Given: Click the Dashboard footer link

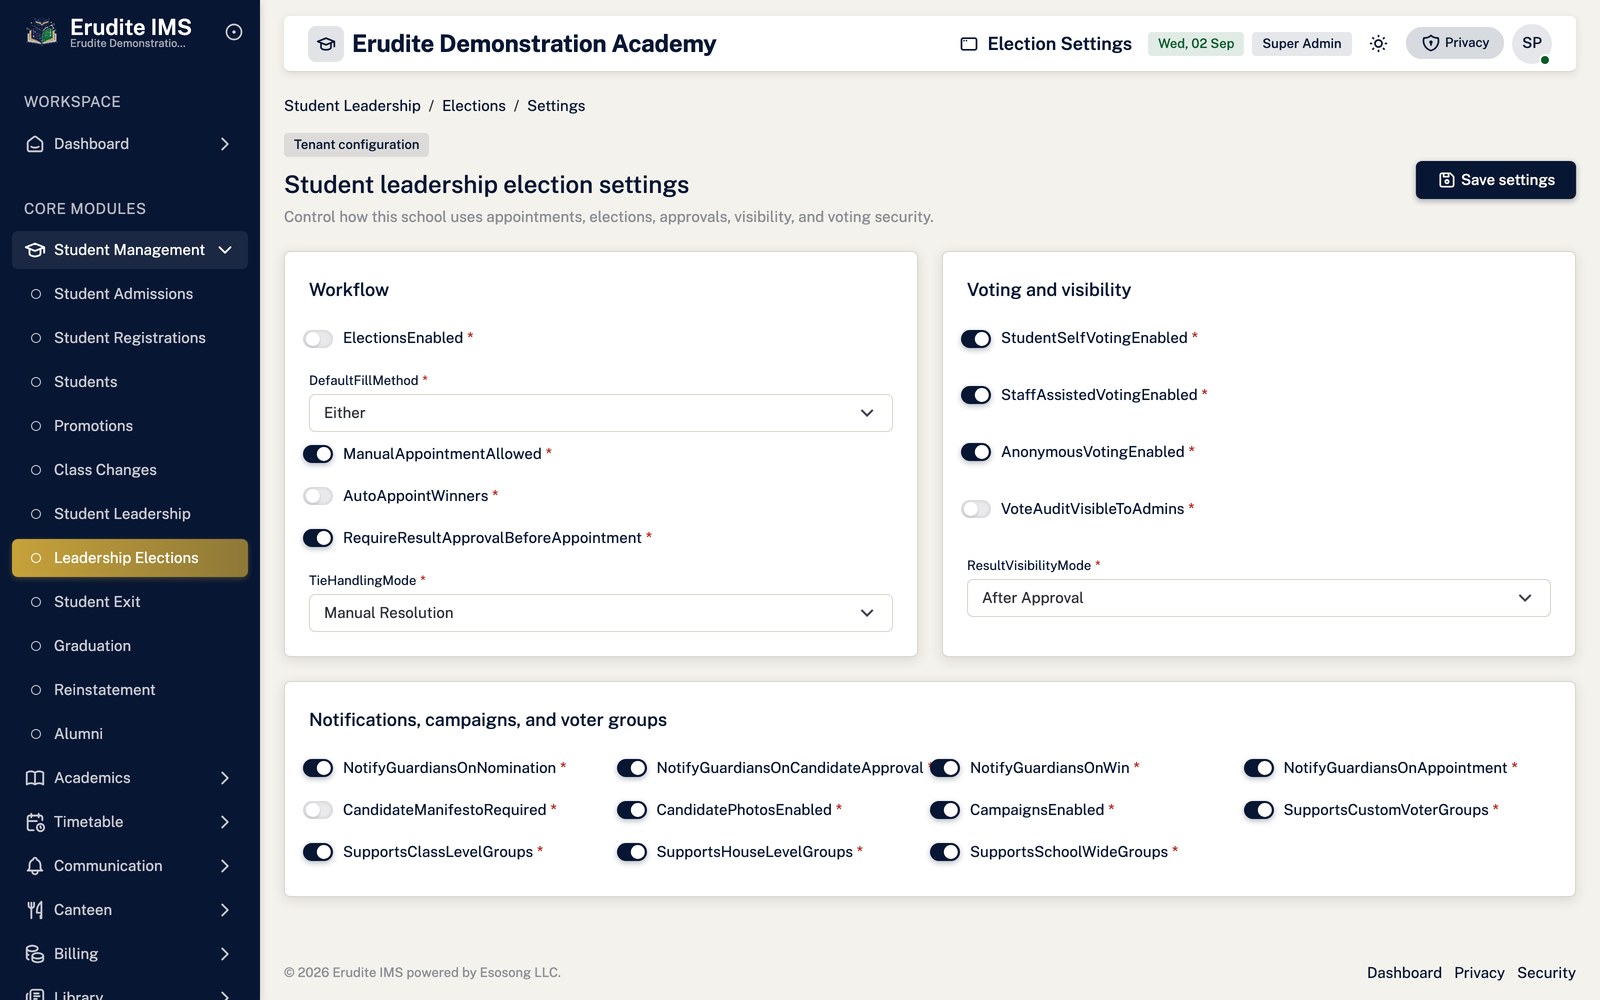Looking at the screenshot, I should (1404, 973).
